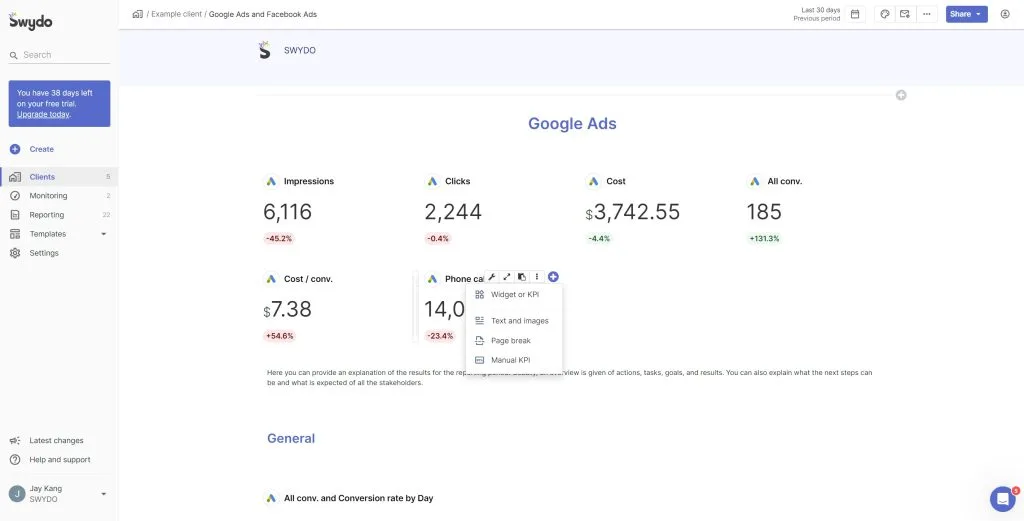Click the +131.3% change badge
The height and width of the screenshot is (521, 1024).
coord(764,239)
